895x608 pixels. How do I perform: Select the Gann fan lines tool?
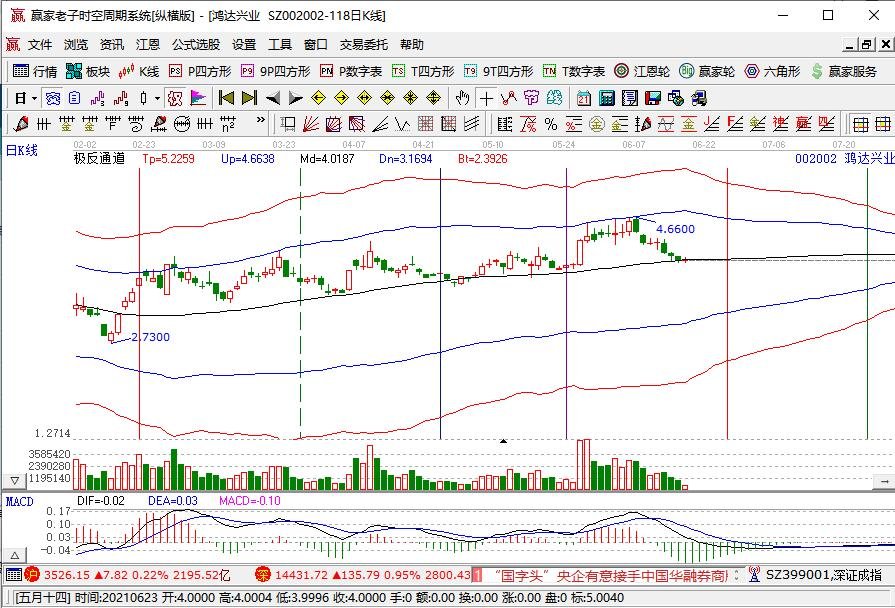pyautogui.click(x=311, y=124)
